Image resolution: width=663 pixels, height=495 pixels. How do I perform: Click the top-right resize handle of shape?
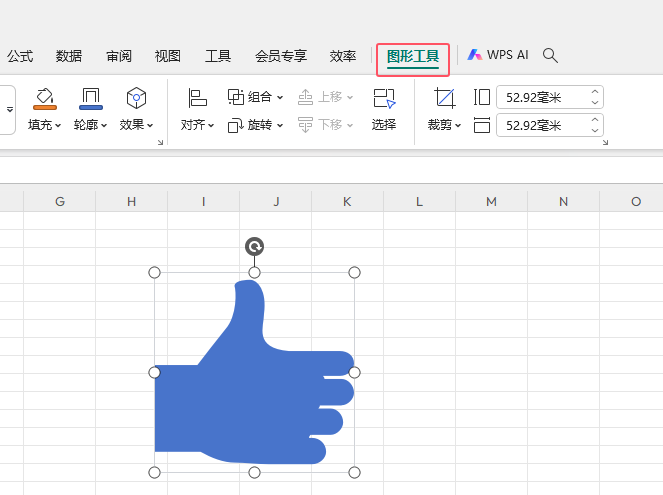point(354,272)
